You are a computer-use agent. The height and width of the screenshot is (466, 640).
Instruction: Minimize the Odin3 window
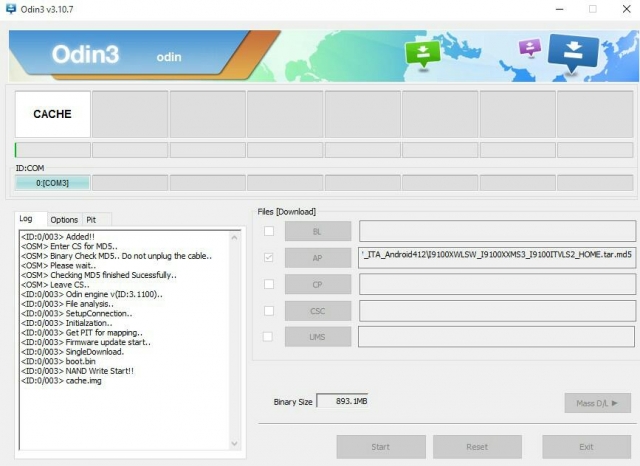click(x=560, y=9)
